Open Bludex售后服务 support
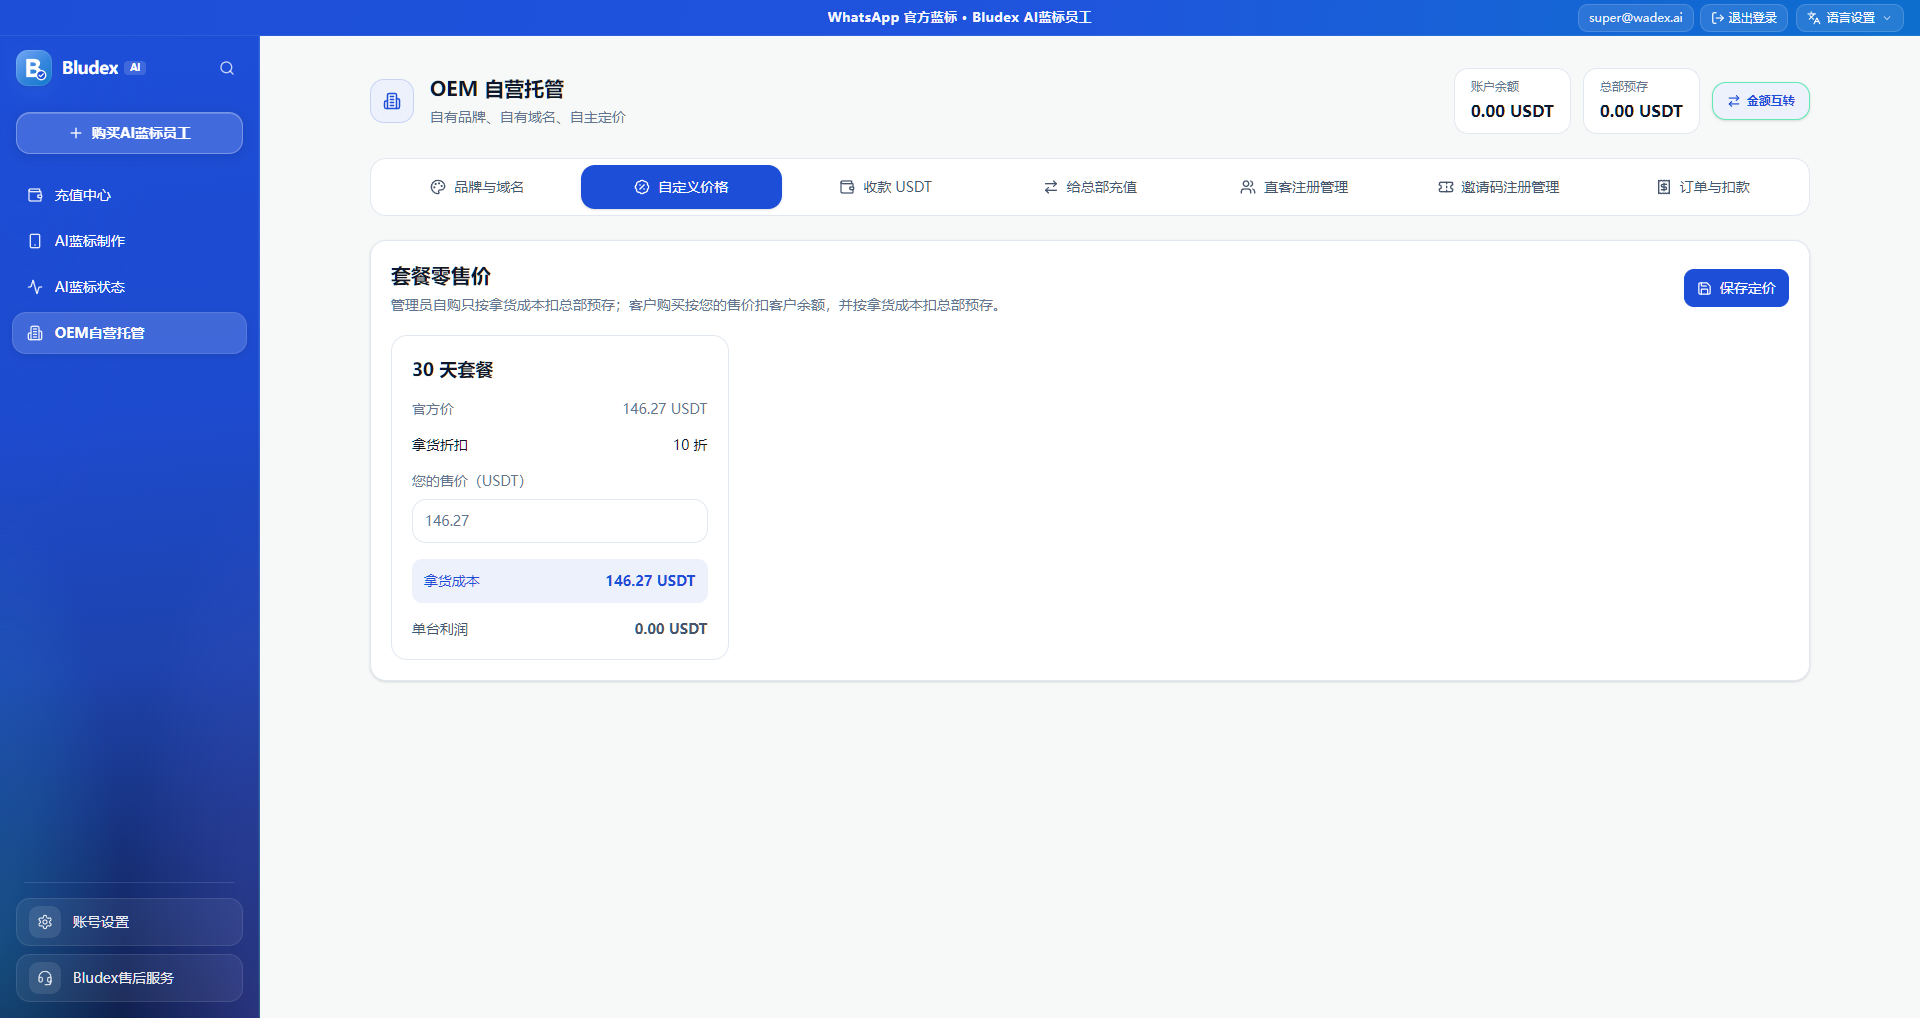This screenshot has height=1018, width=1920. (x=129, y=978)
